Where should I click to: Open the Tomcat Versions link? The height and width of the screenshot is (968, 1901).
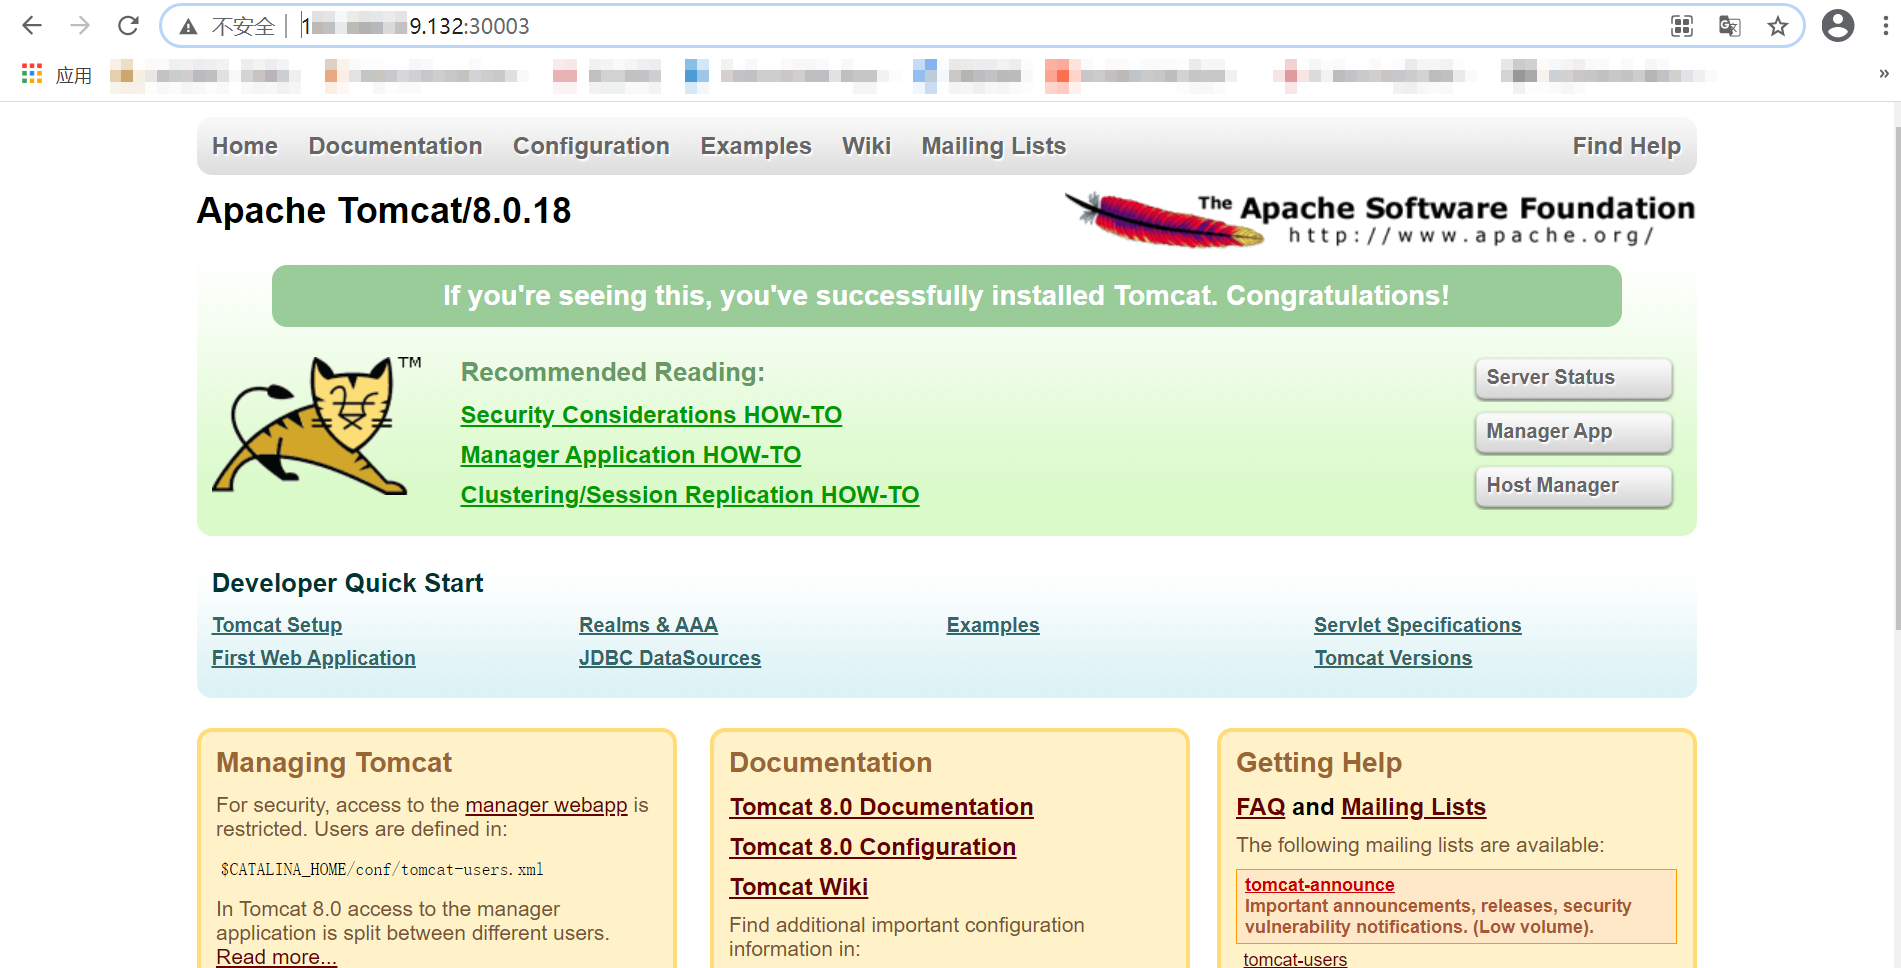click(1393, 658)
